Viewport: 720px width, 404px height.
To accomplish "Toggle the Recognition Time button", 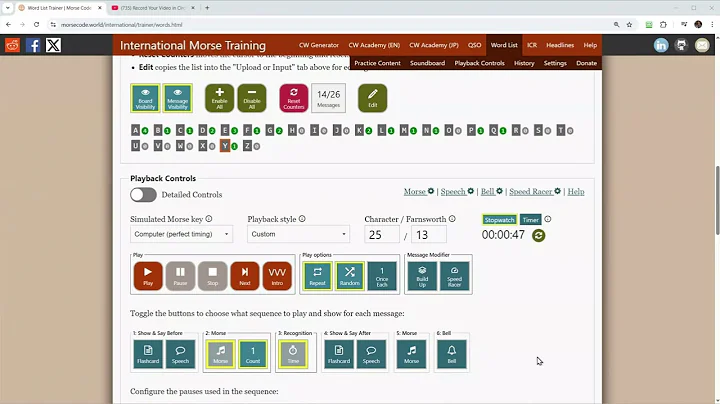I will (x=293, y=354).
